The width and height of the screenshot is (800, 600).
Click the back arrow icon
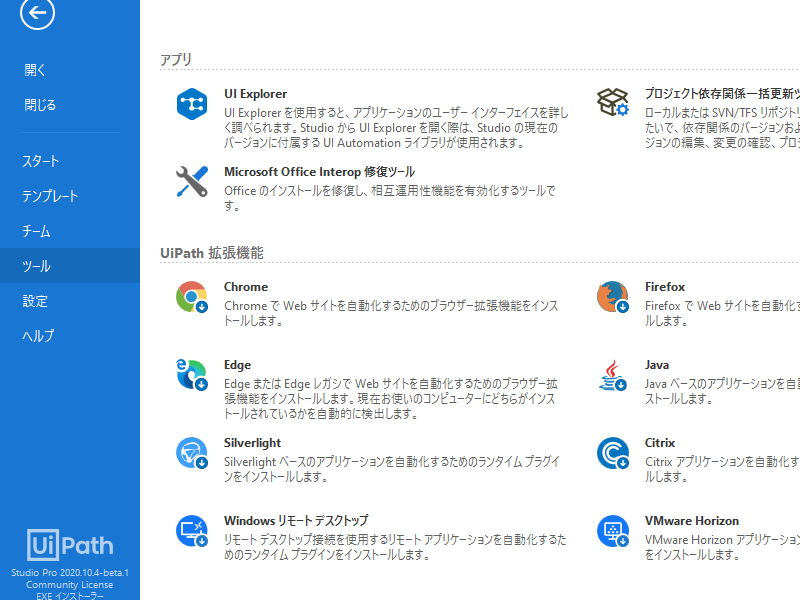37,12
